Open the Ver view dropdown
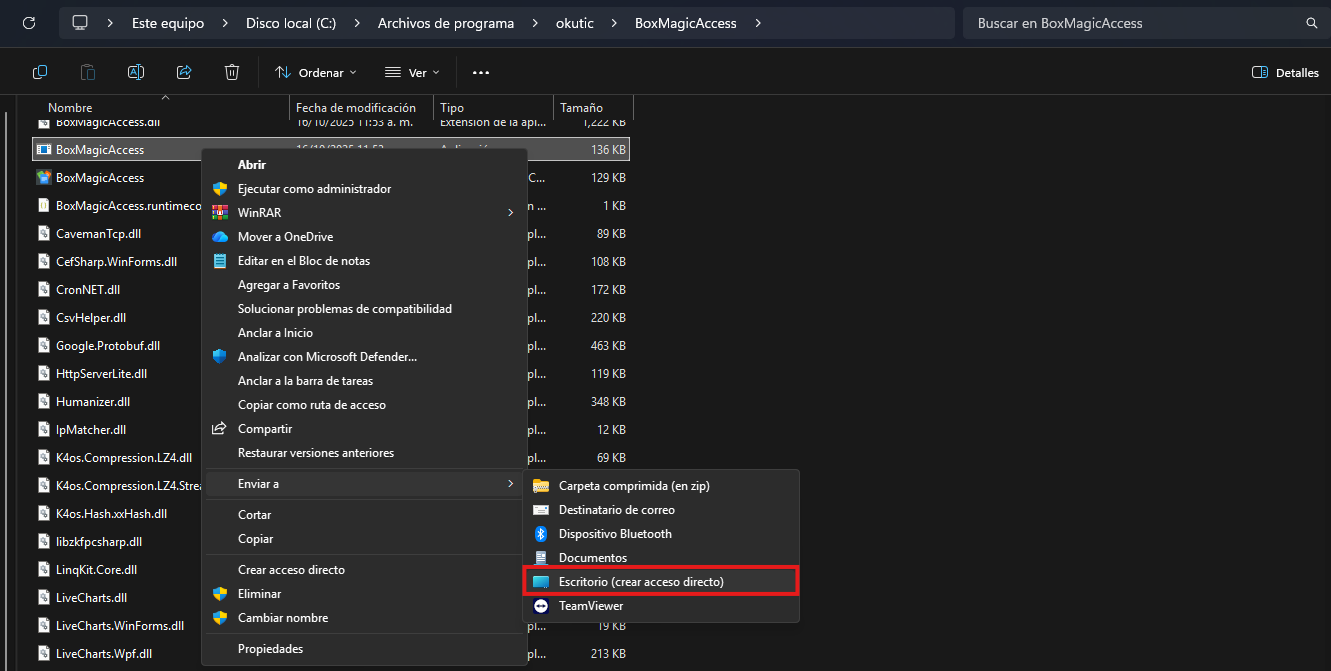The width and height of the screenshot is (1331, 671). 412,73
